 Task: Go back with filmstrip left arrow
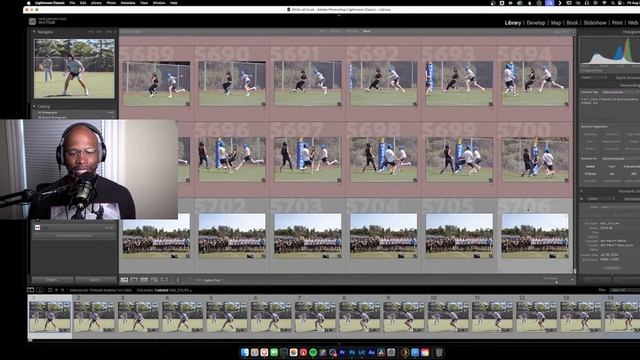pos(57,290)
